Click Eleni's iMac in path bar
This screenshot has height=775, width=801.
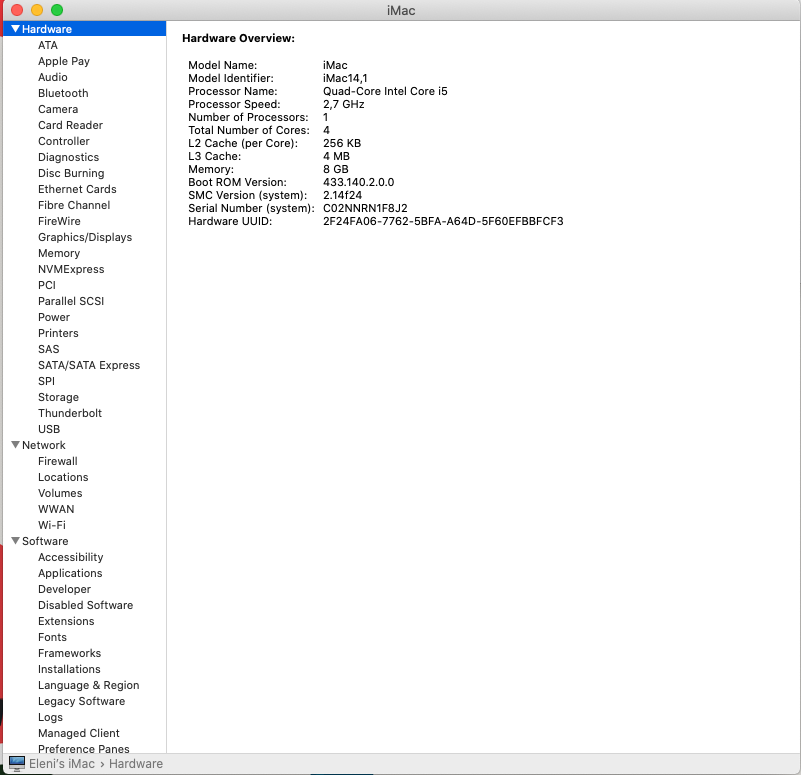coord(62,764)
